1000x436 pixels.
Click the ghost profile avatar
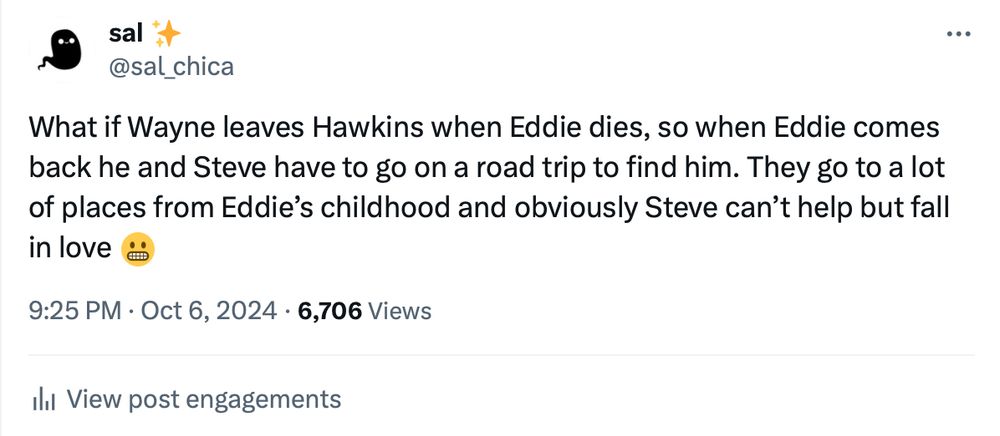(x=62, y=51)
